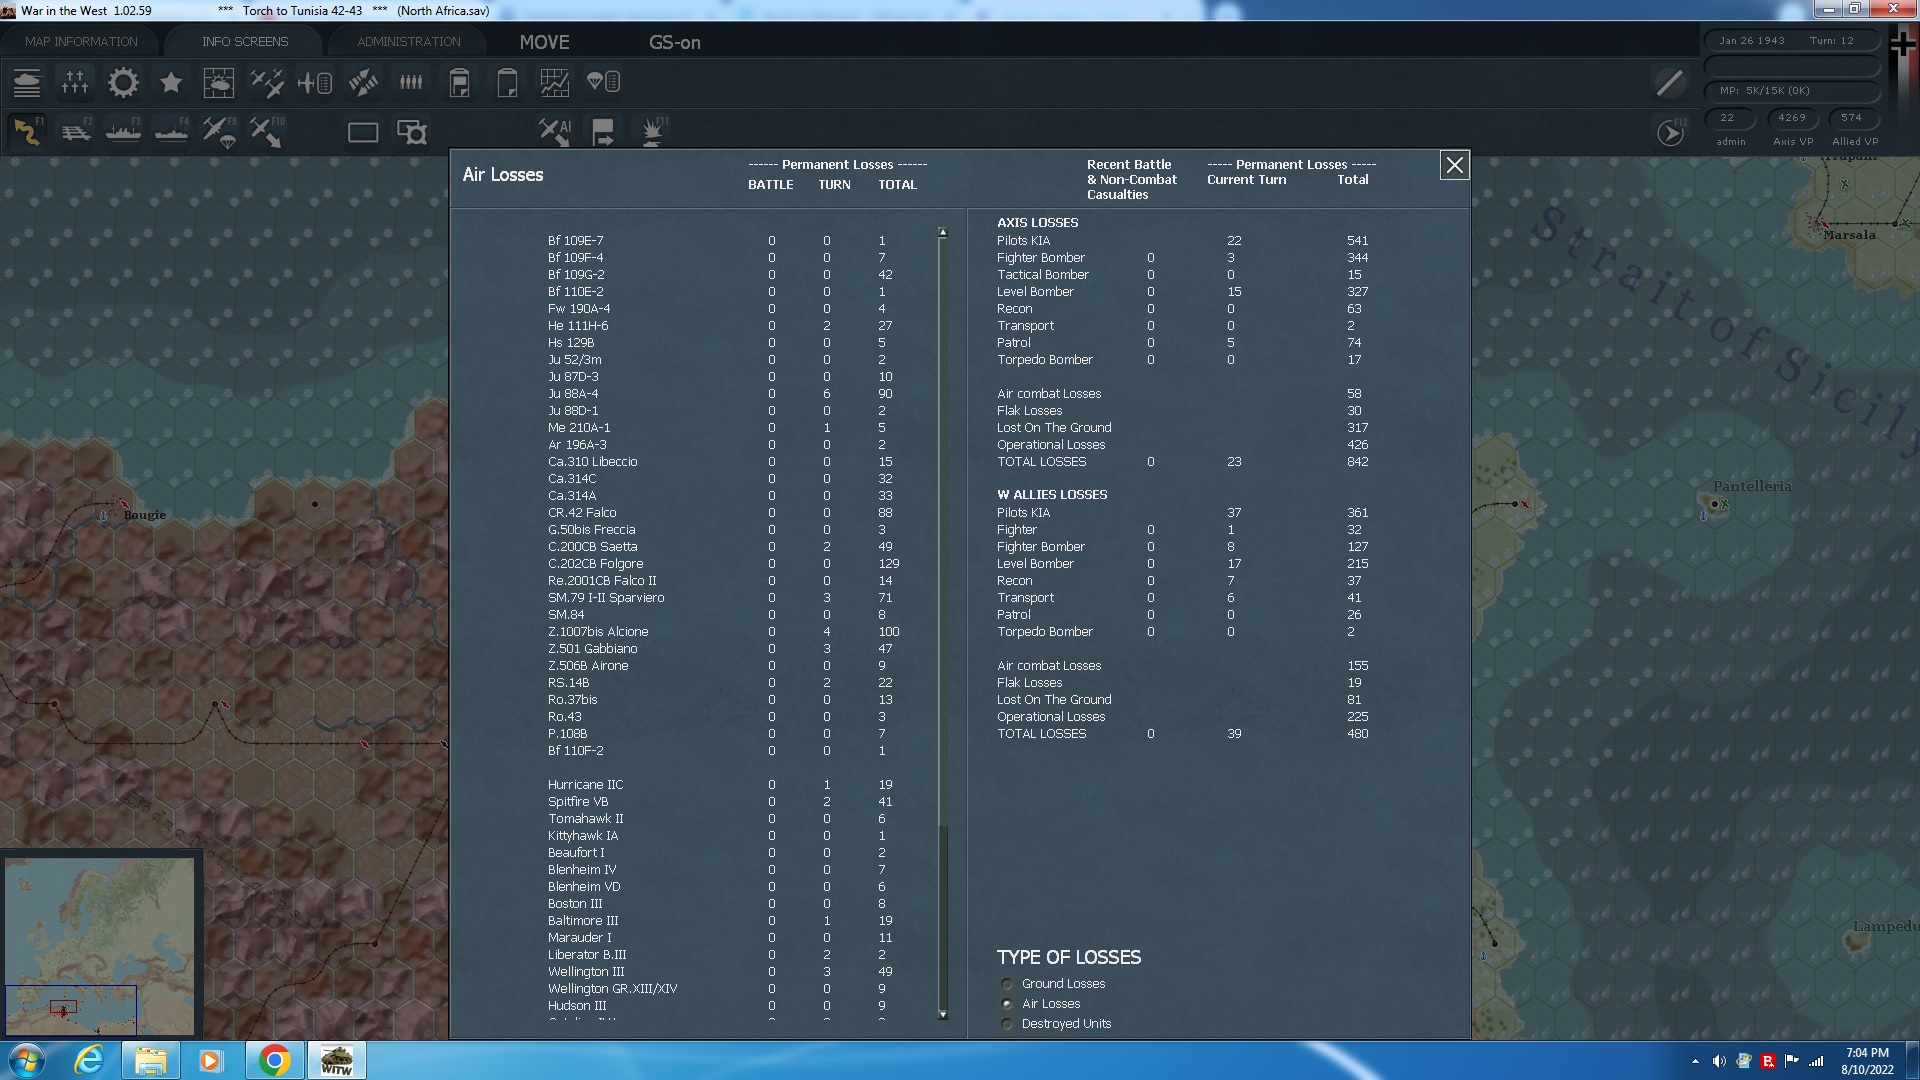Open the metrics chart icon
This screenshot has height=1080, width=1920.
pos(555,82)
